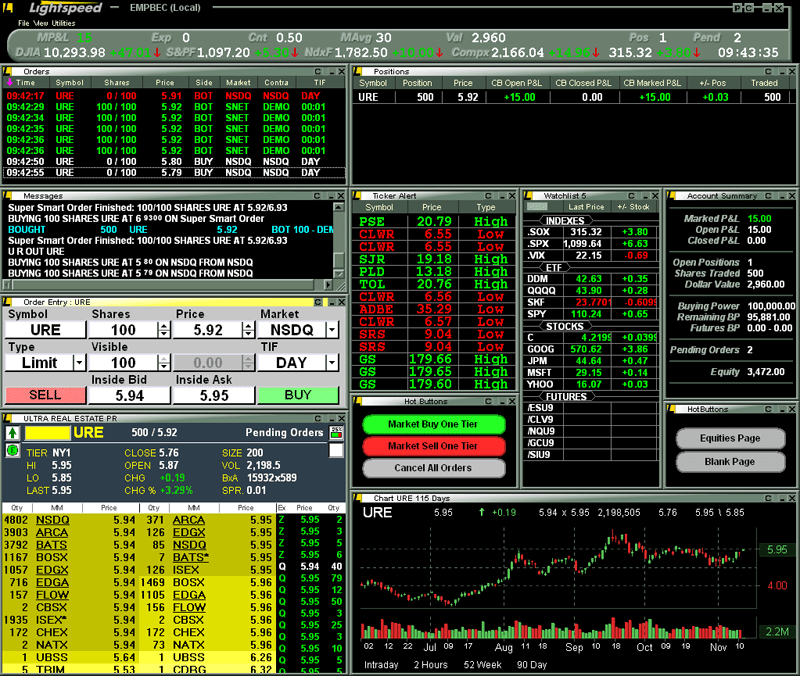
Task: Increment the Price field with its up stepper arrow
Action: (248, 325)
